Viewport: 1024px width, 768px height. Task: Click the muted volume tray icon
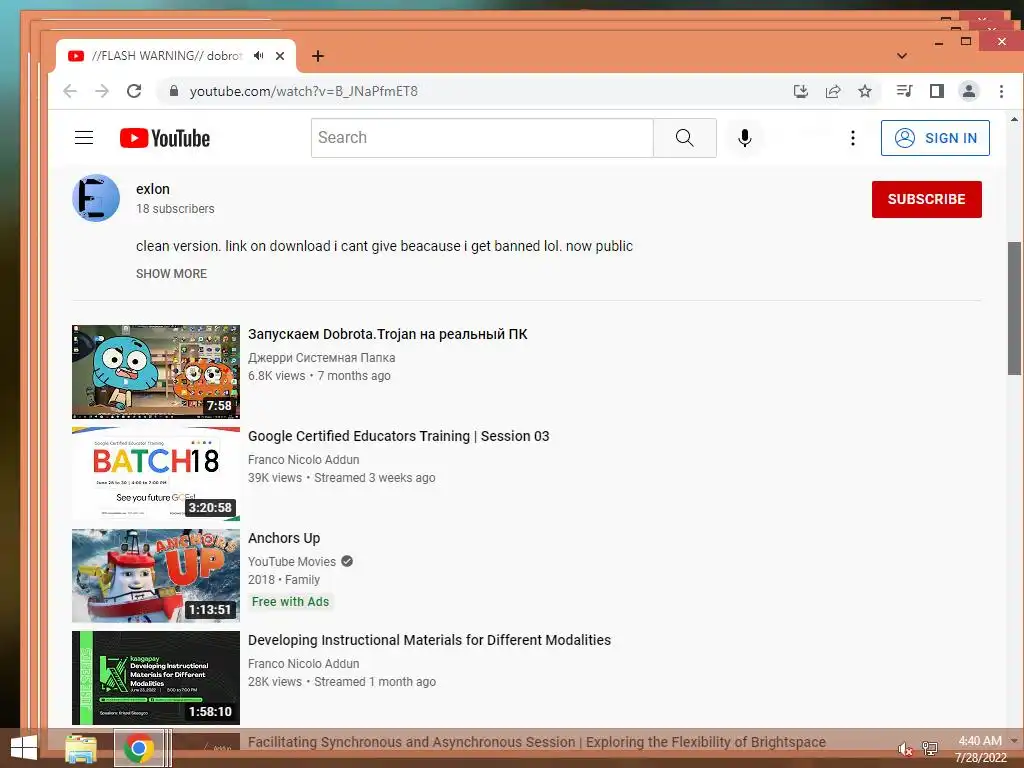pyautogui.click(x=905, y=749)
